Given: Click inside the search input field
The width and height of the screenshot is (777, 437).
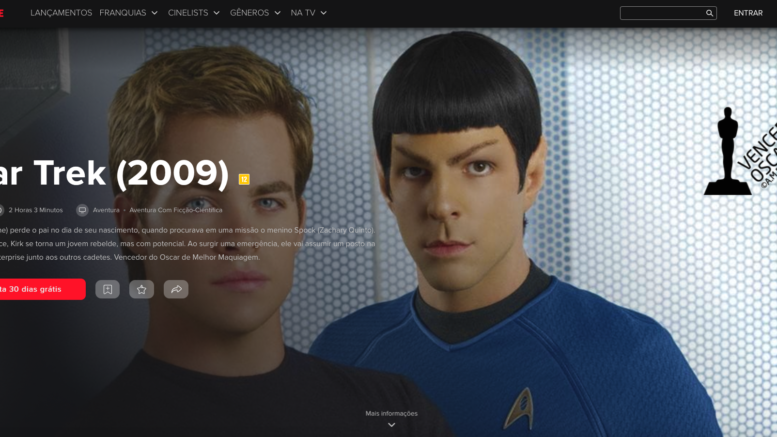Looking at the screenshot, I should 662,13.
